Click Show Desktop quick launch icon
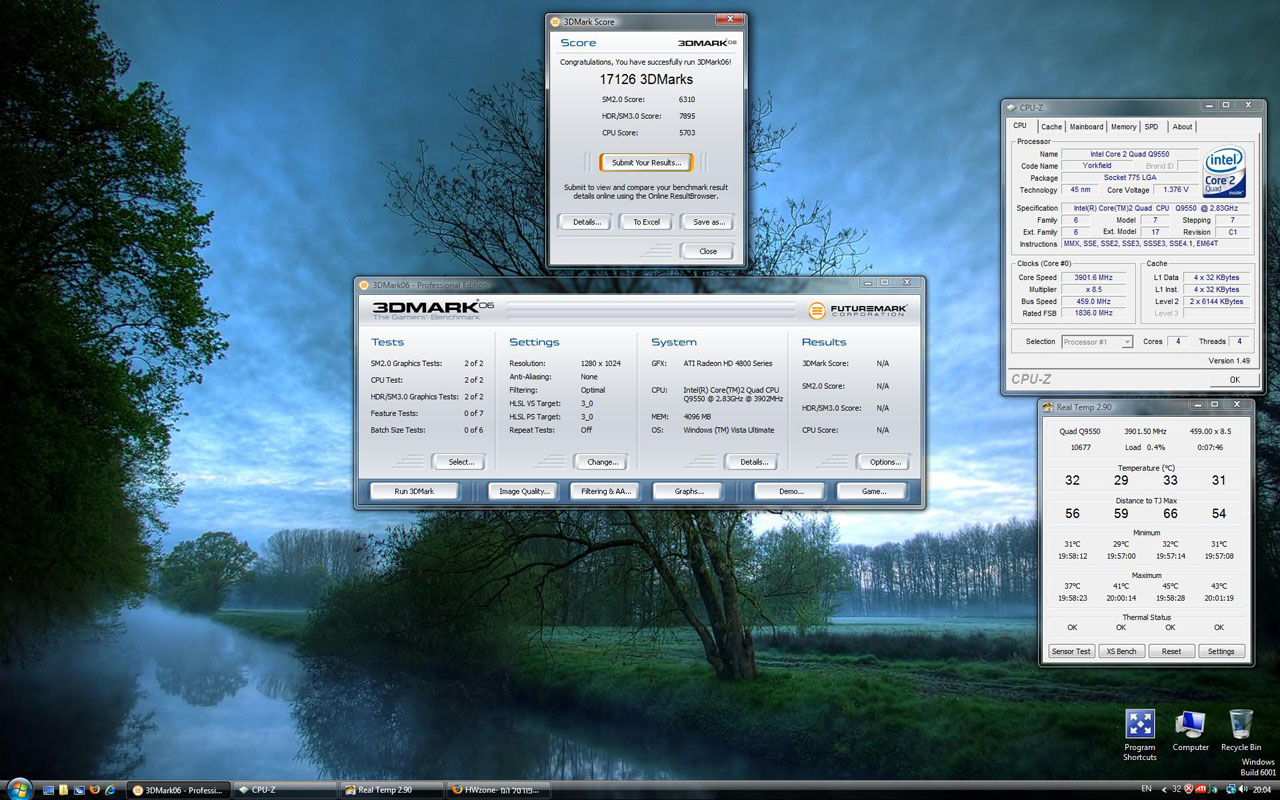The width and height of the screenshot is (1280, 800). (48, 790)
